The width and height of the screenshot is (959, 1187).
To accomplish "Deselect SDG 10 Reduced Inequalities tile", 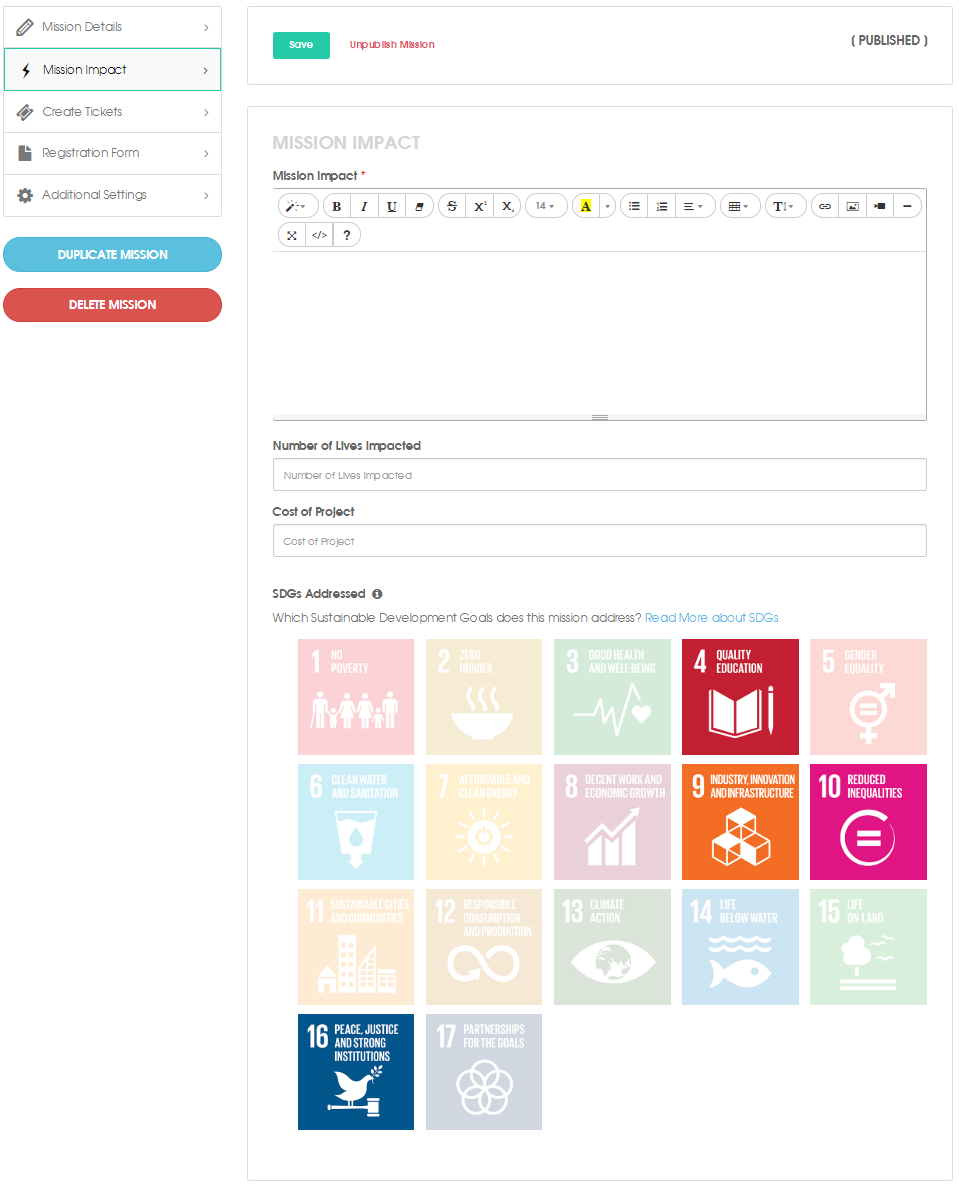I will click(x=868, y=822).
